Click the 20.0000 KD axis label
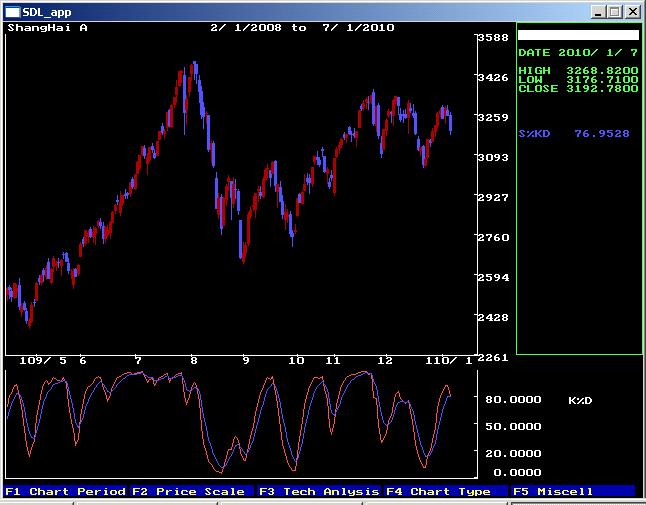646x505 pixels. tap(513, 453)
